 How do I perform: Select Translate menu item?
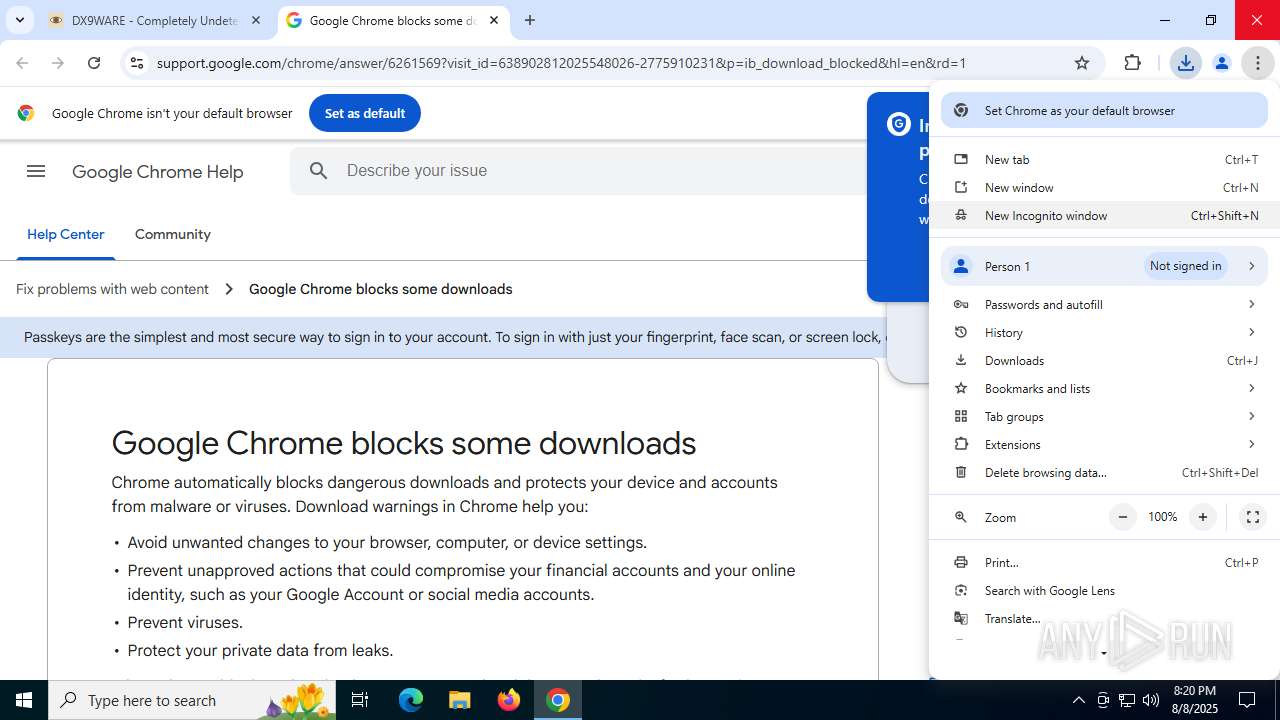[1104, 619]
